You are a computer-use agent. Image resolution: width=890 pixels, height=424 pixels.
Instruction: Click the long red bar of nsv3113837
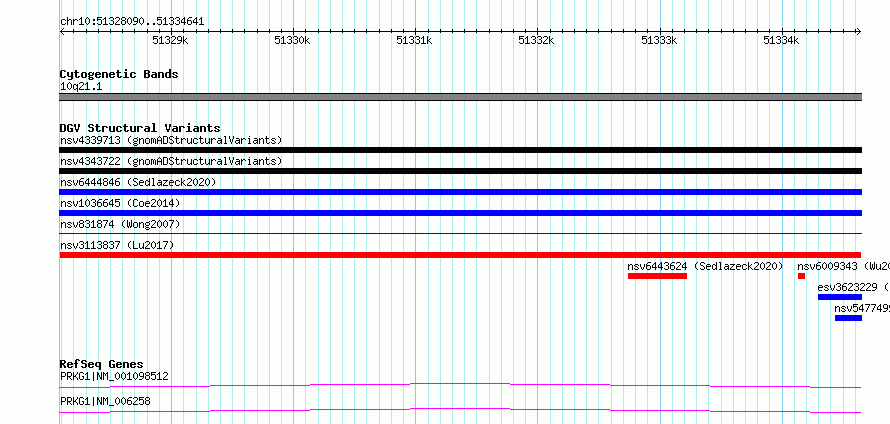pos(460,255)
